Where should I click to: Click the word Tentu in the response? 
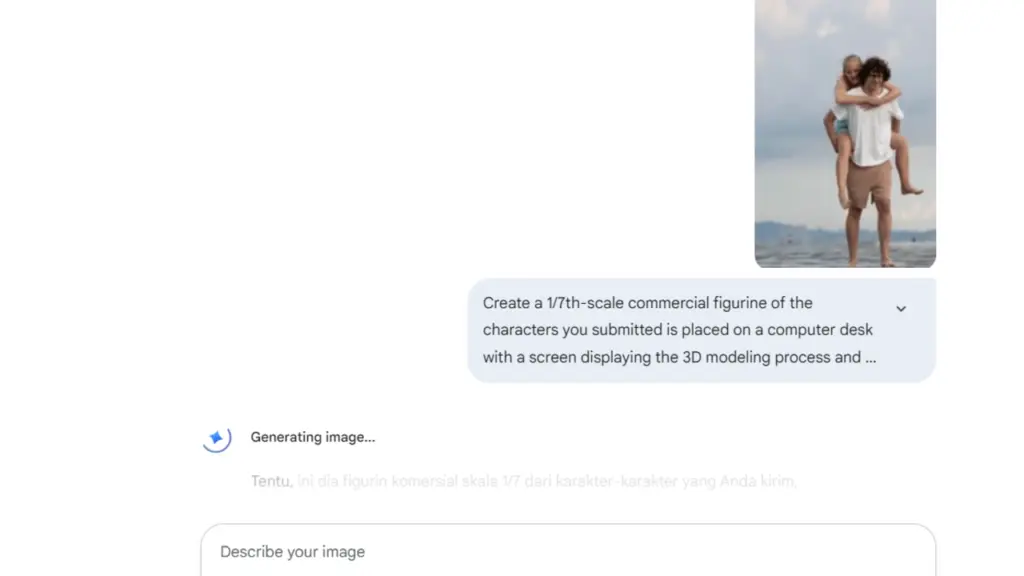(x=271, y=481)
